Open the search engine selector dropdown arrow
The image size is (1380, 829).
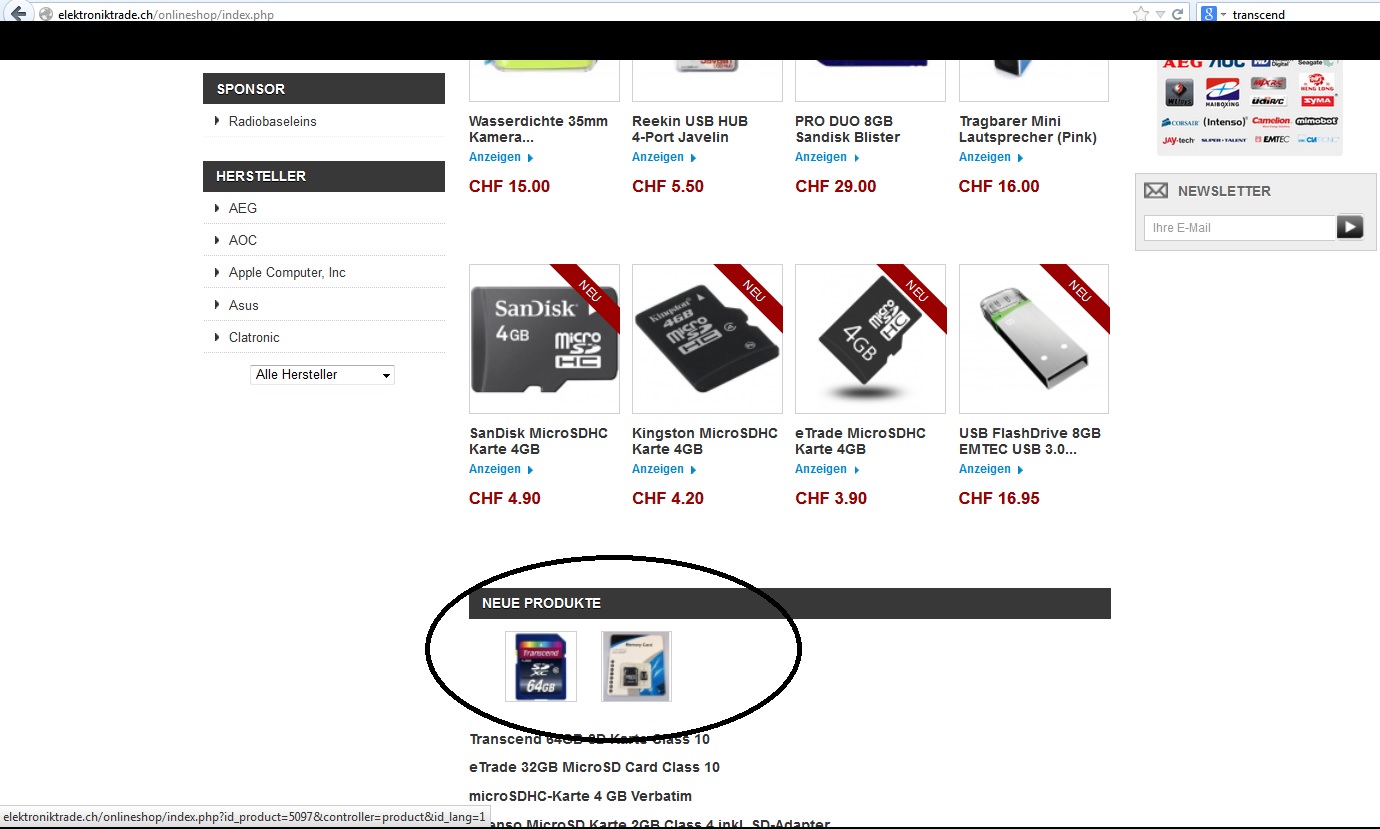[1223, 14]
